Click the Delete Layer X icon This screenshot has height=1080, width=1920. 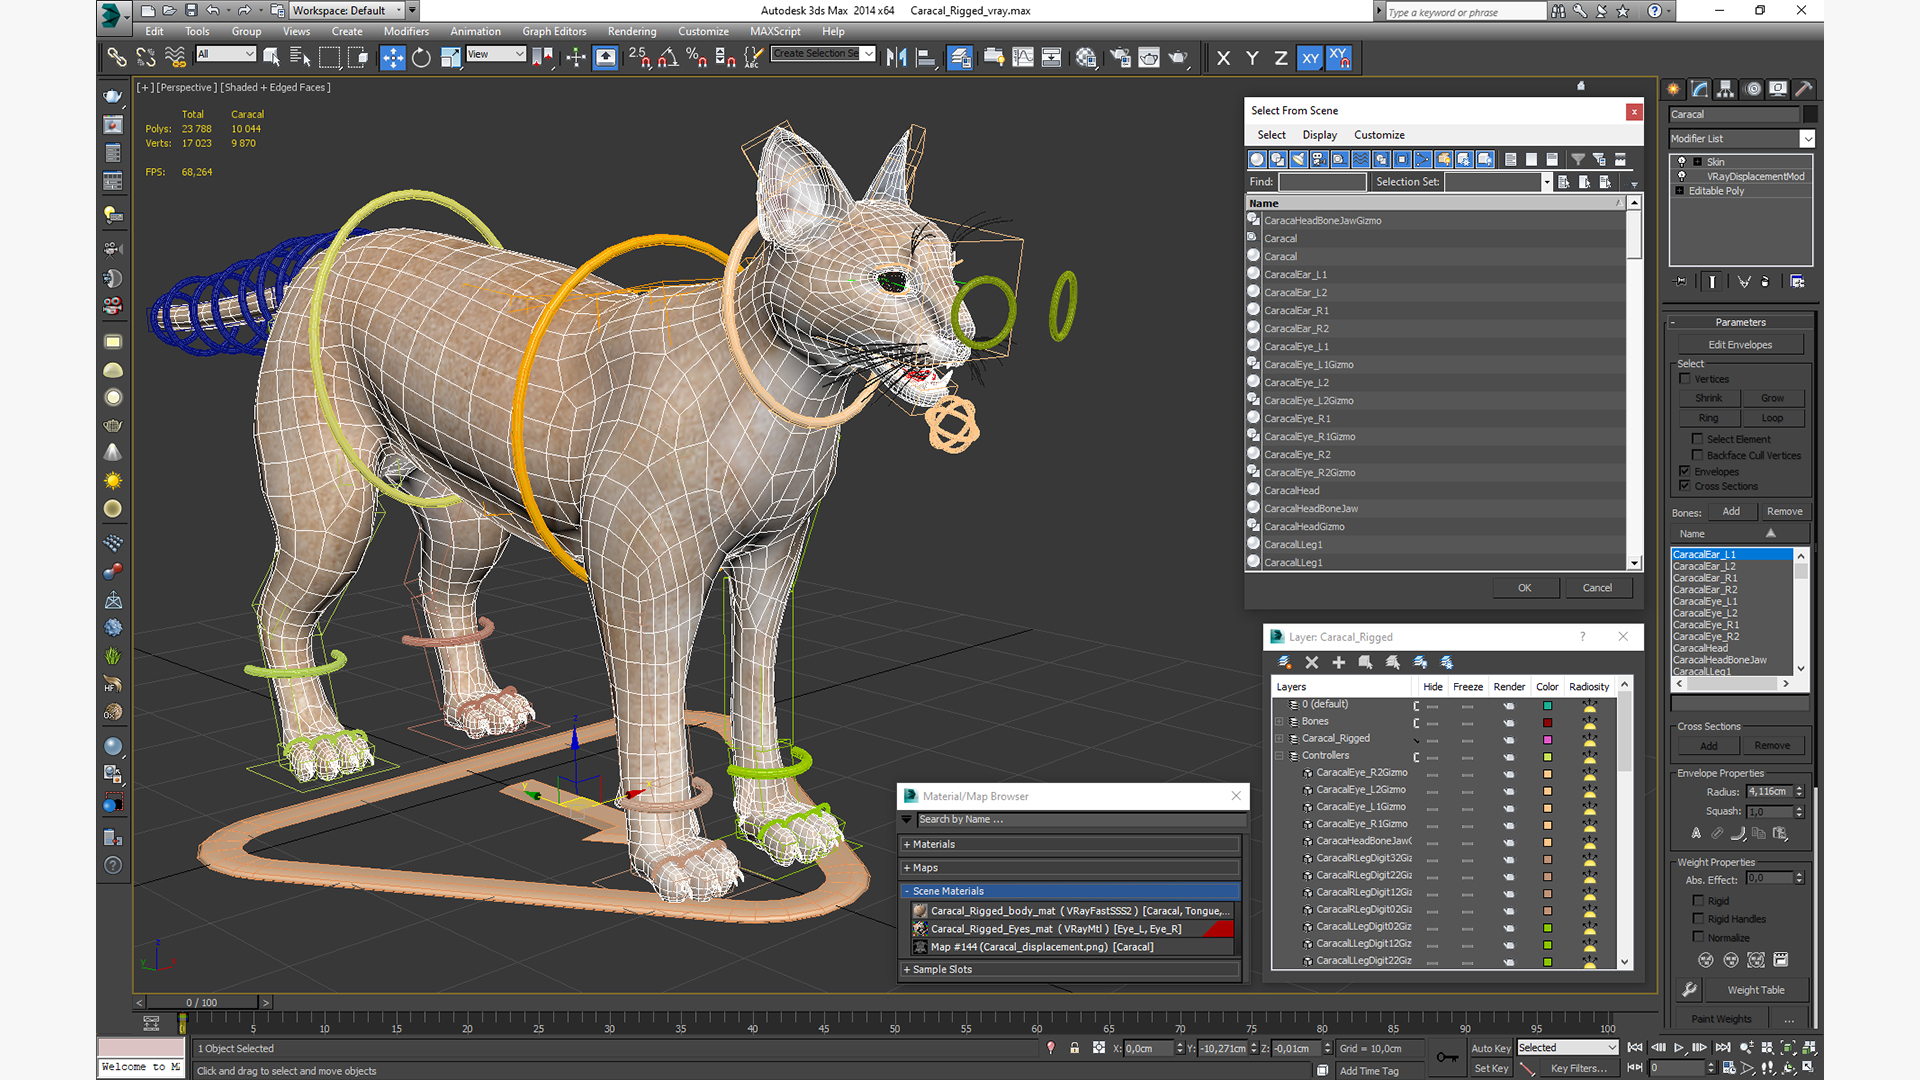pos(1312,662)
